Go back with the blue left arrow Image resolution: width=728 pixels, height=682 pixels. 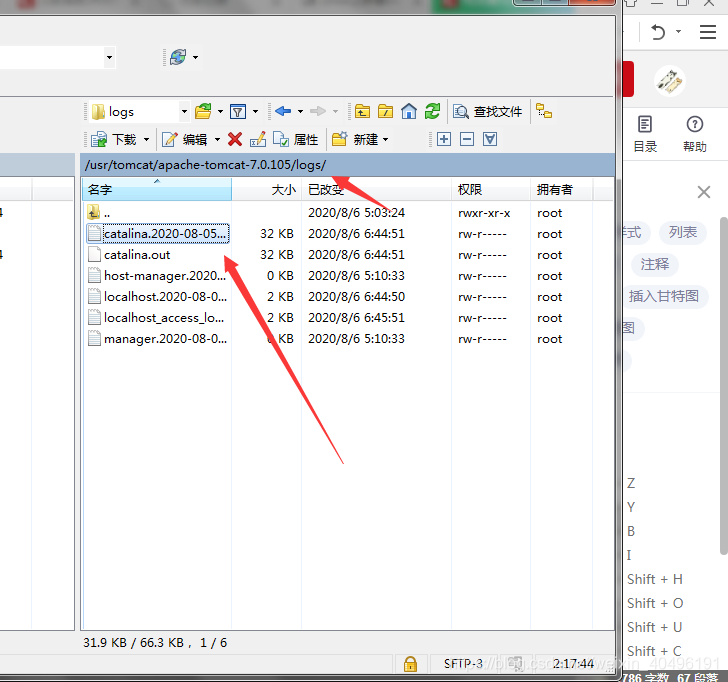(x=283, y=111)
